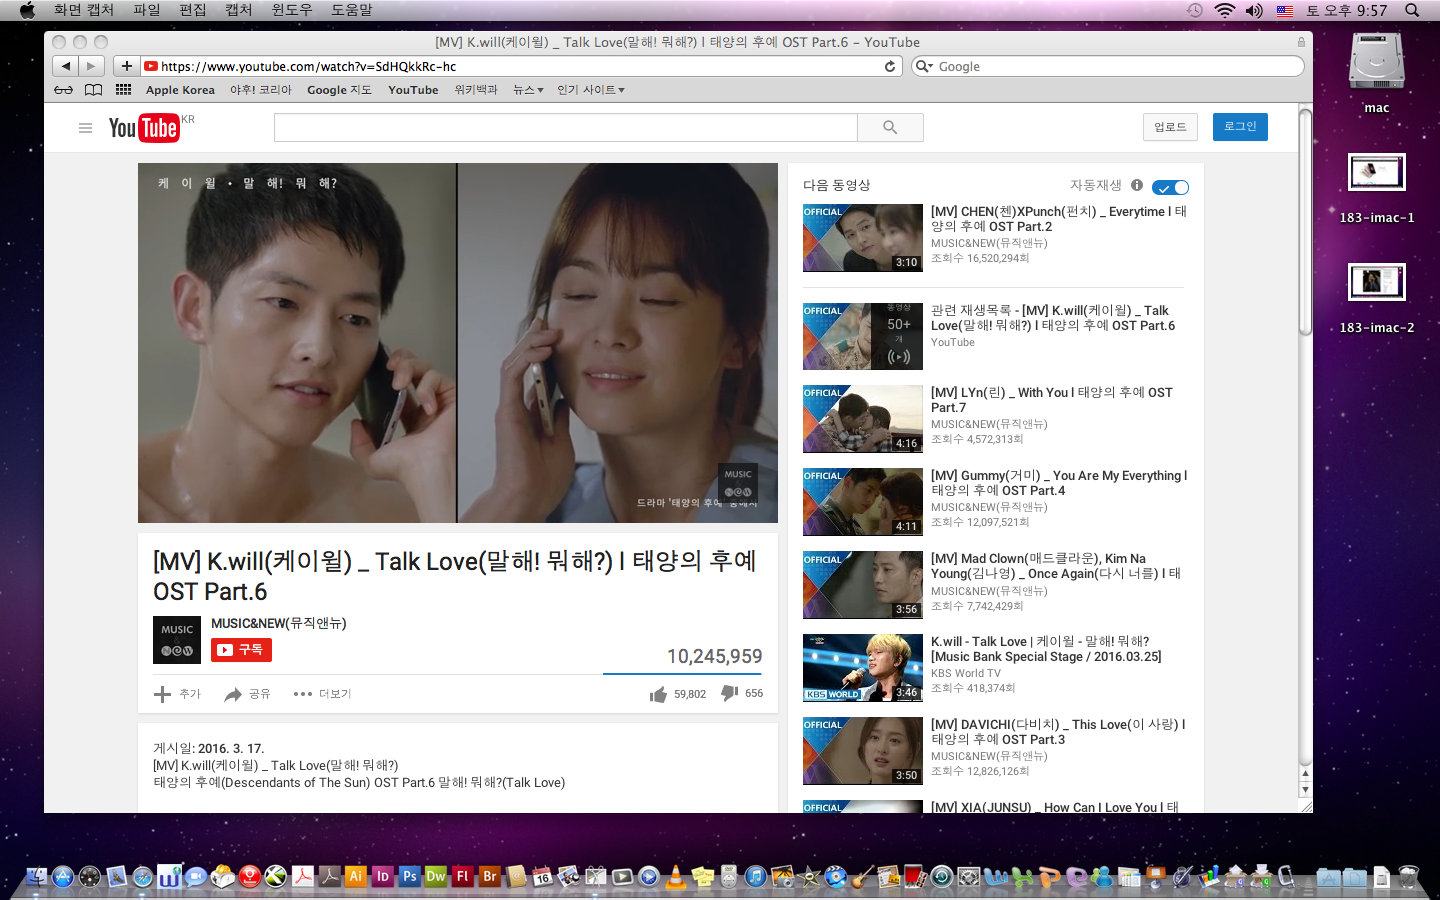Click the blue 로그인 button
Image resolution: width=1440 pixels, height=900 pixels.
click(1240, 127)
